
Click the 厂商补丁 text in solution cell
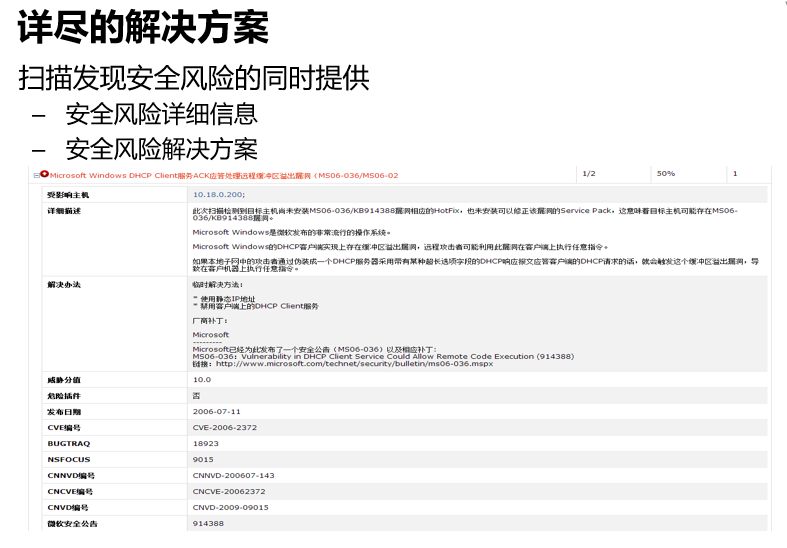(x=210, y=321)
